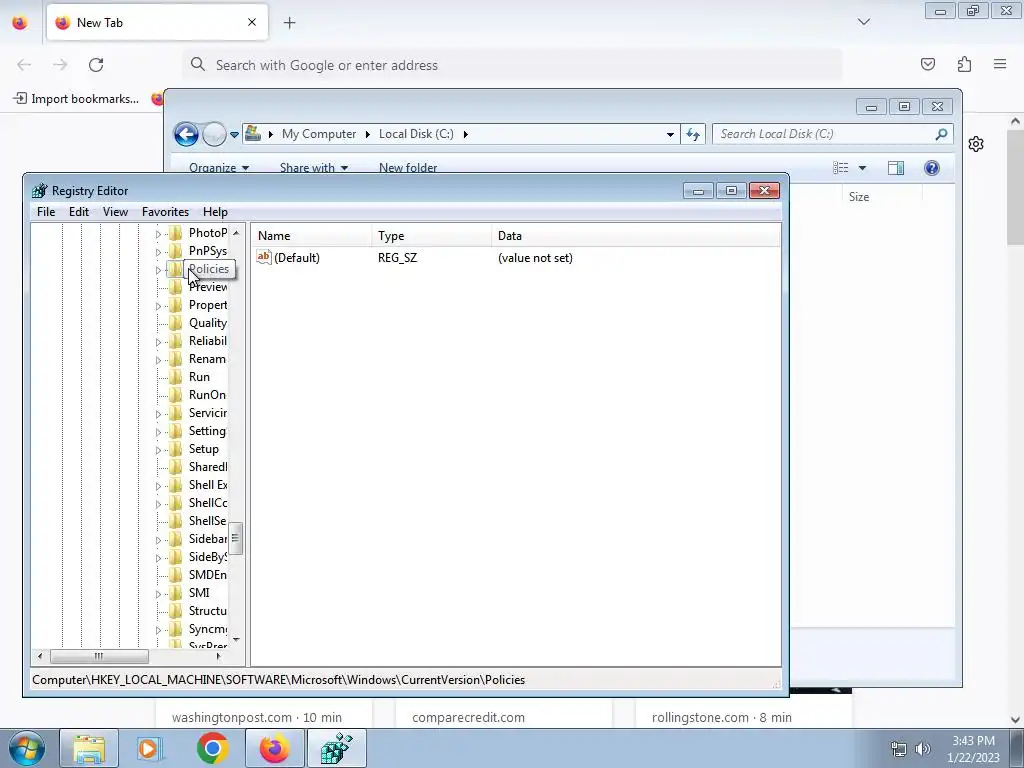Click the Sharedl key folder icon
Image resolution: width=1024 pixels, height=768 pixels.
[x=176, y=467]
